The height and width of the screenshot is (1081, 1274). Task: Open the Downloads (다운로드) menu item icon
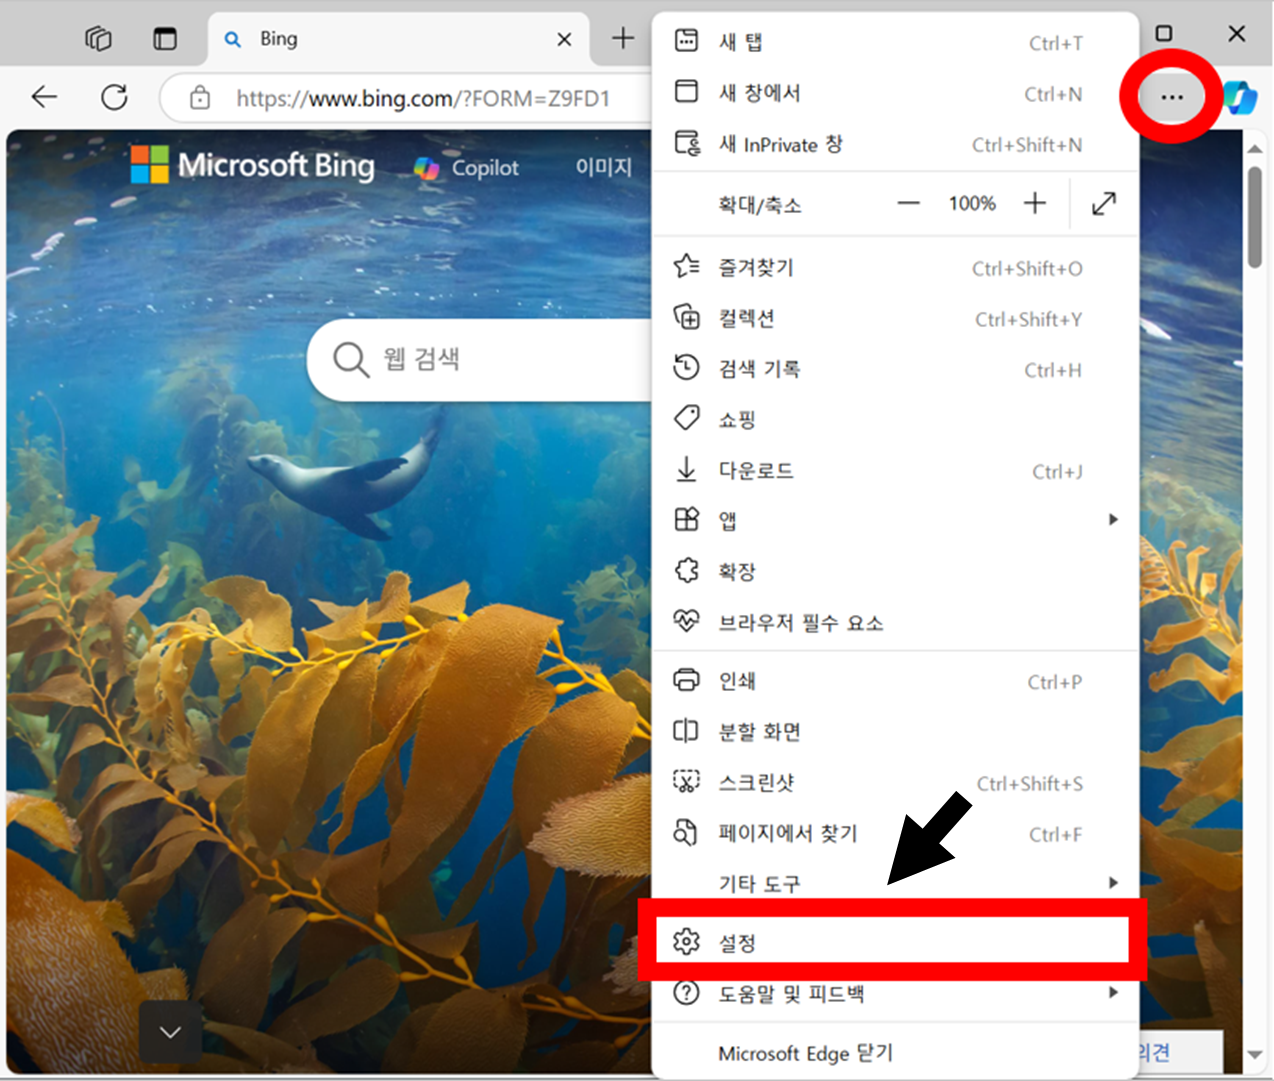point(686,470)
